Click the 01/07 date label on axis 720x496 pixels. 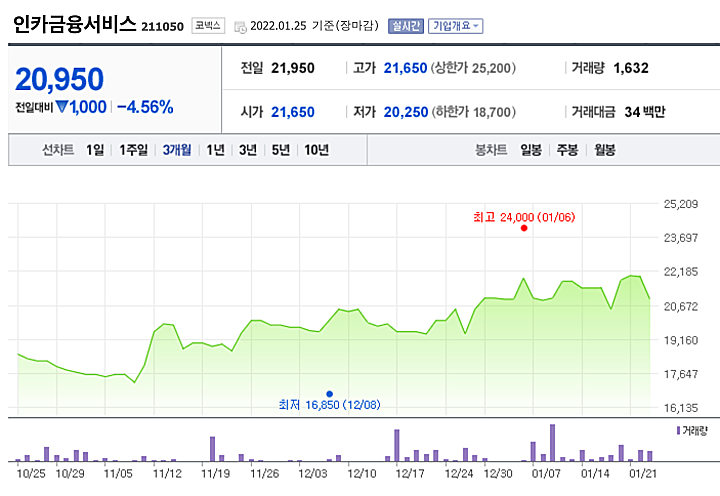pos(546,473)
